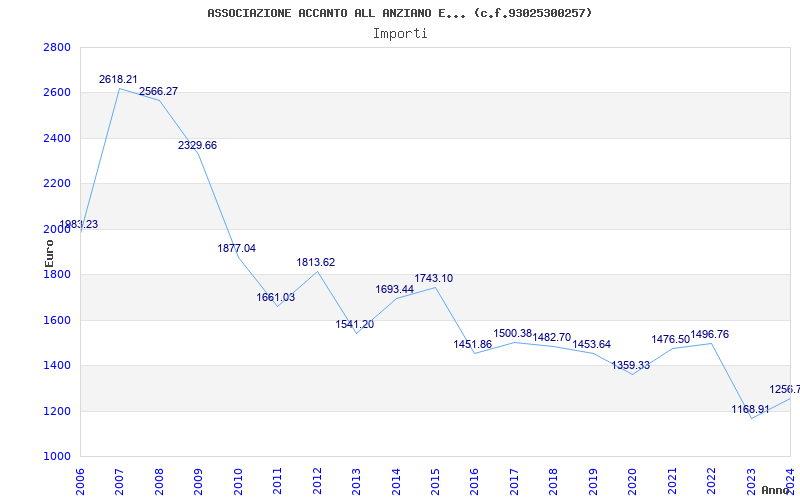800x500 pixels.
Task: Click the x-axis year 2013
Action: (x=357, y=482)
